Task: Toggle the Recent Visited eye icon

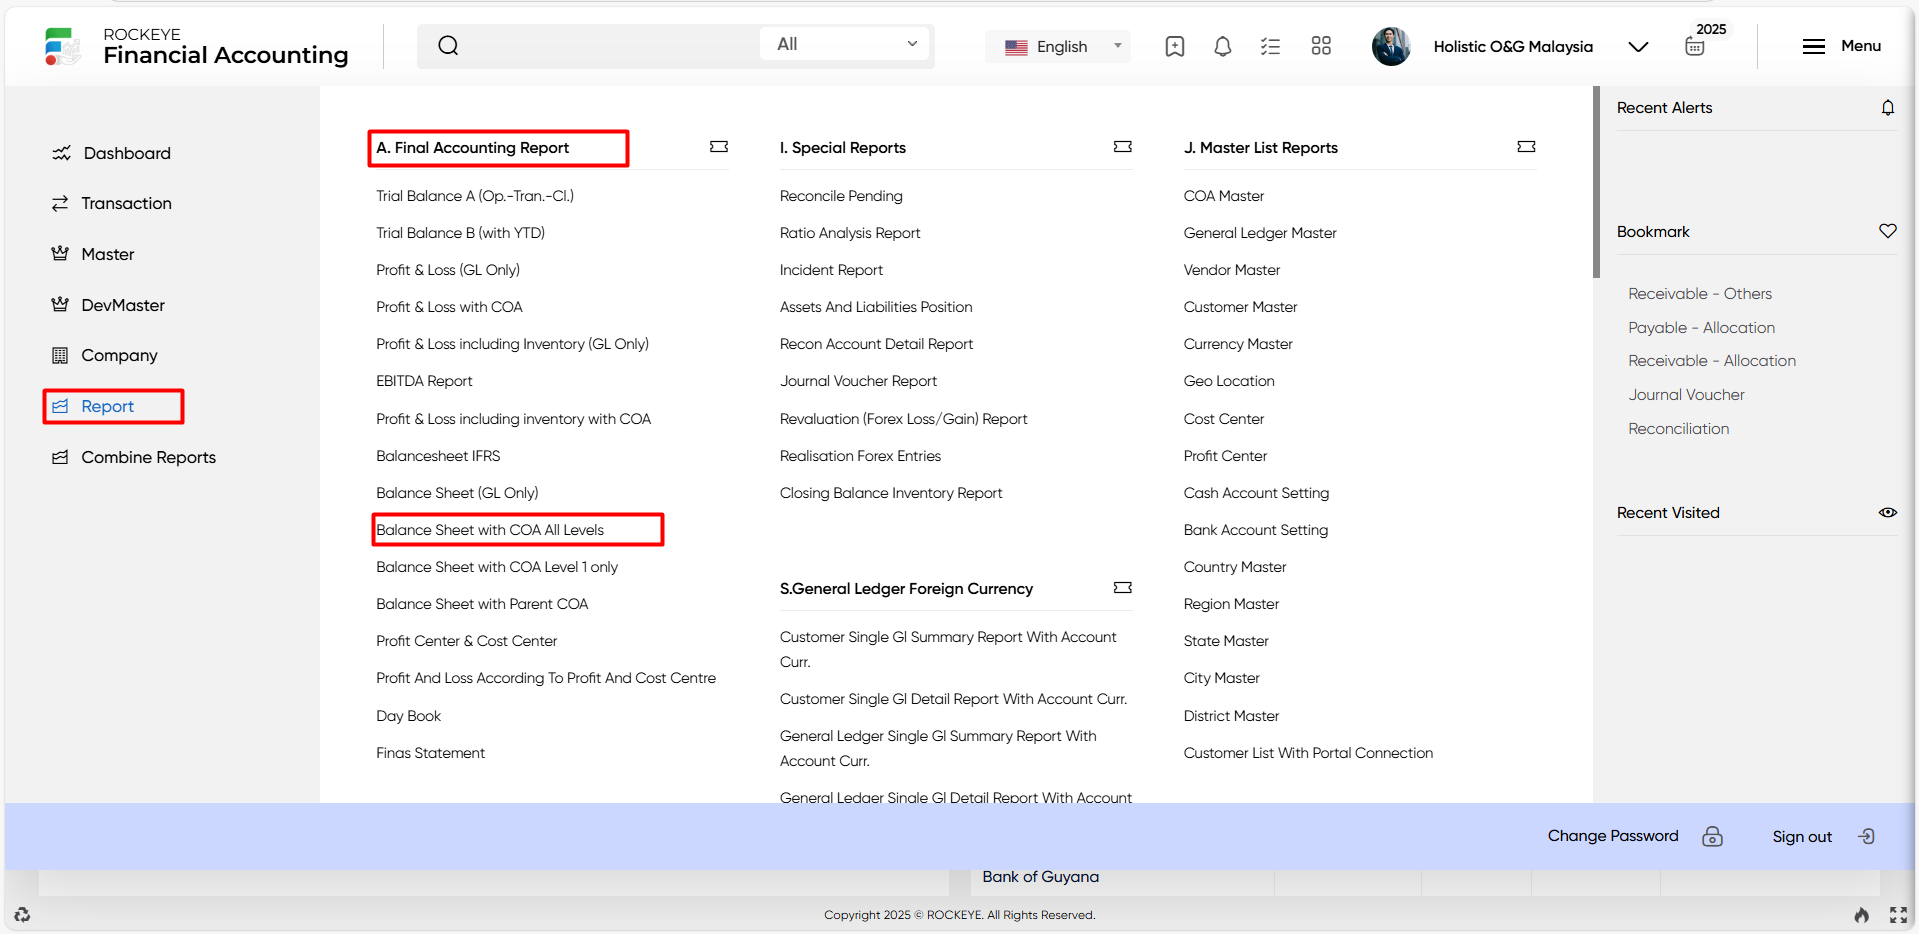Action: pos(1887,512)
